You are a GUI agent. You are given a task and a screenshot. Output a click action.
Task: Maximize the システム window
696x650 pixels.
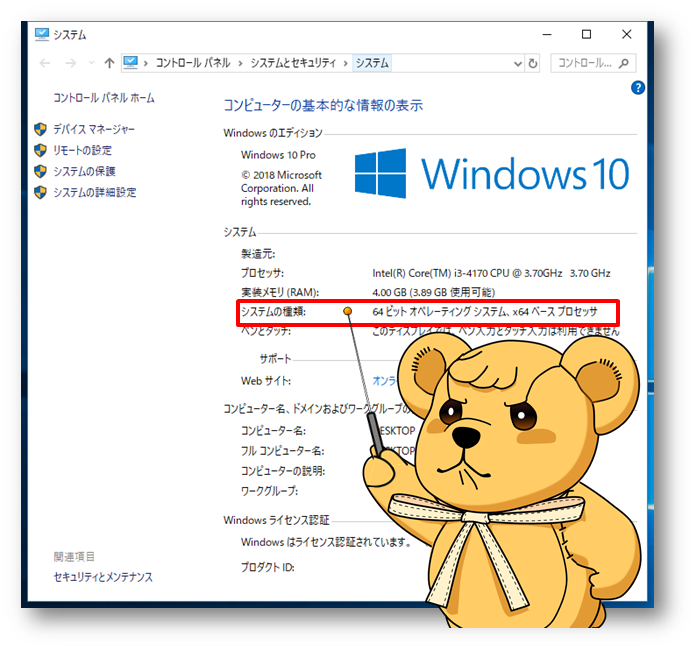(x=586, y=34)
